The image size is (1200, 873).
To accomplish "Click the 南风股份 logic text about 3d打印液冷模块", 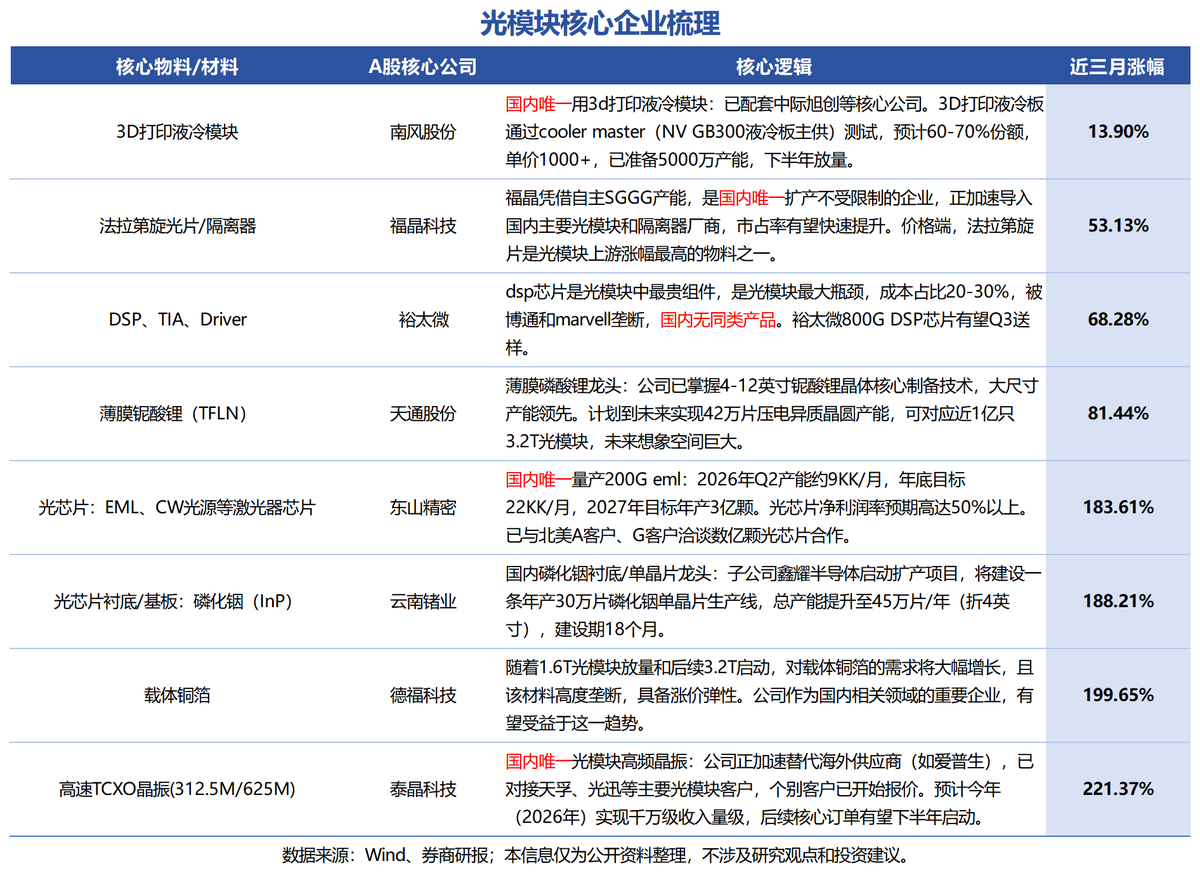I will (773, 132).
